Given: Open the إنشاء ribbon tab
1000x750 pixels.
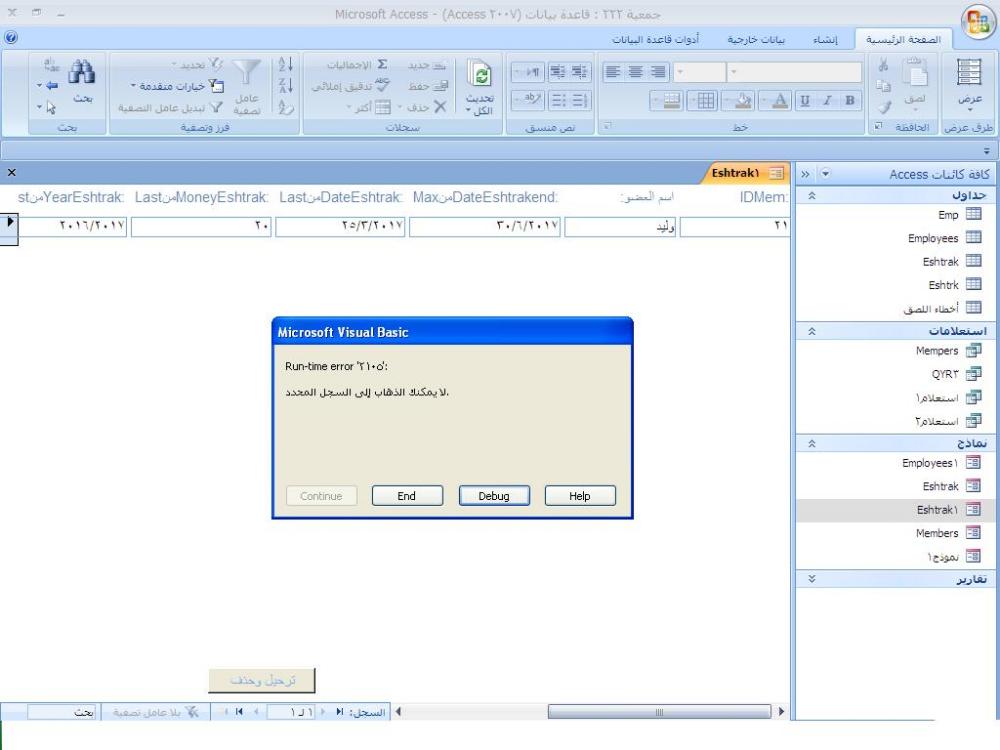Looking at the screenshot, I should 825,40.
